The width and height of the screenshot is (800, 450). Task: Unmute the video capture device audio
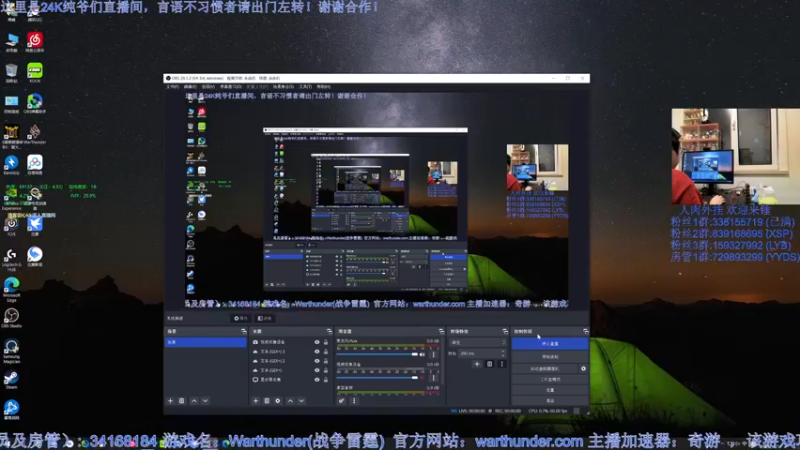click(422, 378)
